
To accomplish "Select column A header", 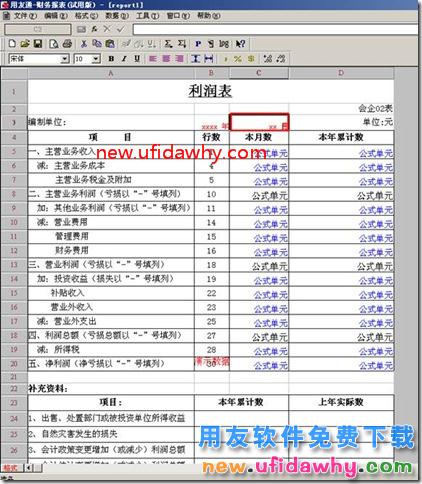I will 111,73.
